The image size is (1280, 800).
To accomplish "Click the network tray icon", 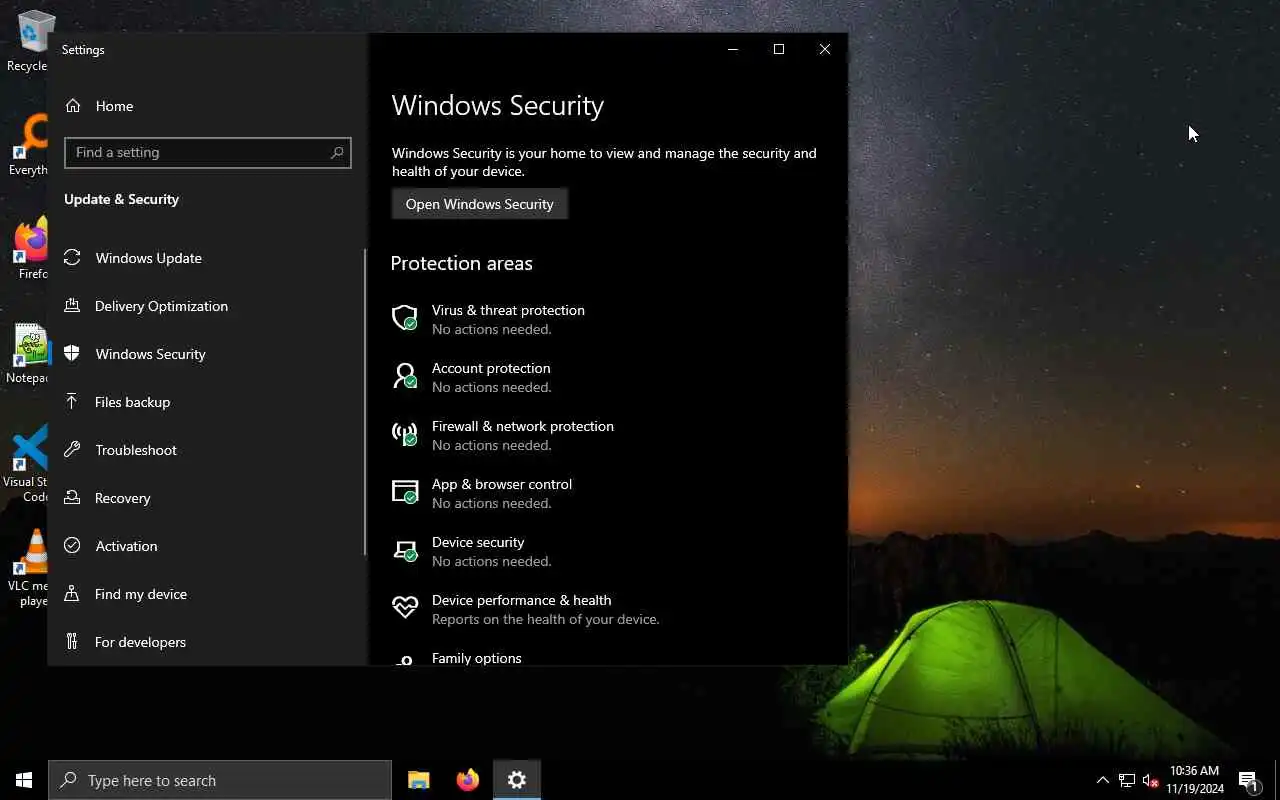I will coord(1127,780).
